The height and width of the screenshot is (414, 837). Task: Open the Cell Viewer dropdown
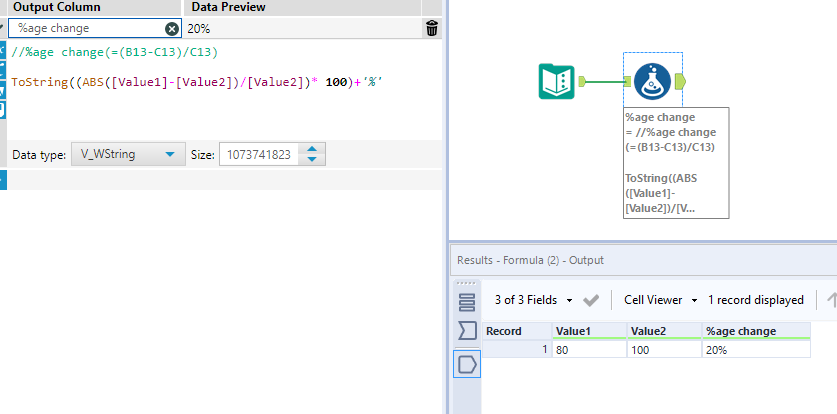tap(661, 300)
